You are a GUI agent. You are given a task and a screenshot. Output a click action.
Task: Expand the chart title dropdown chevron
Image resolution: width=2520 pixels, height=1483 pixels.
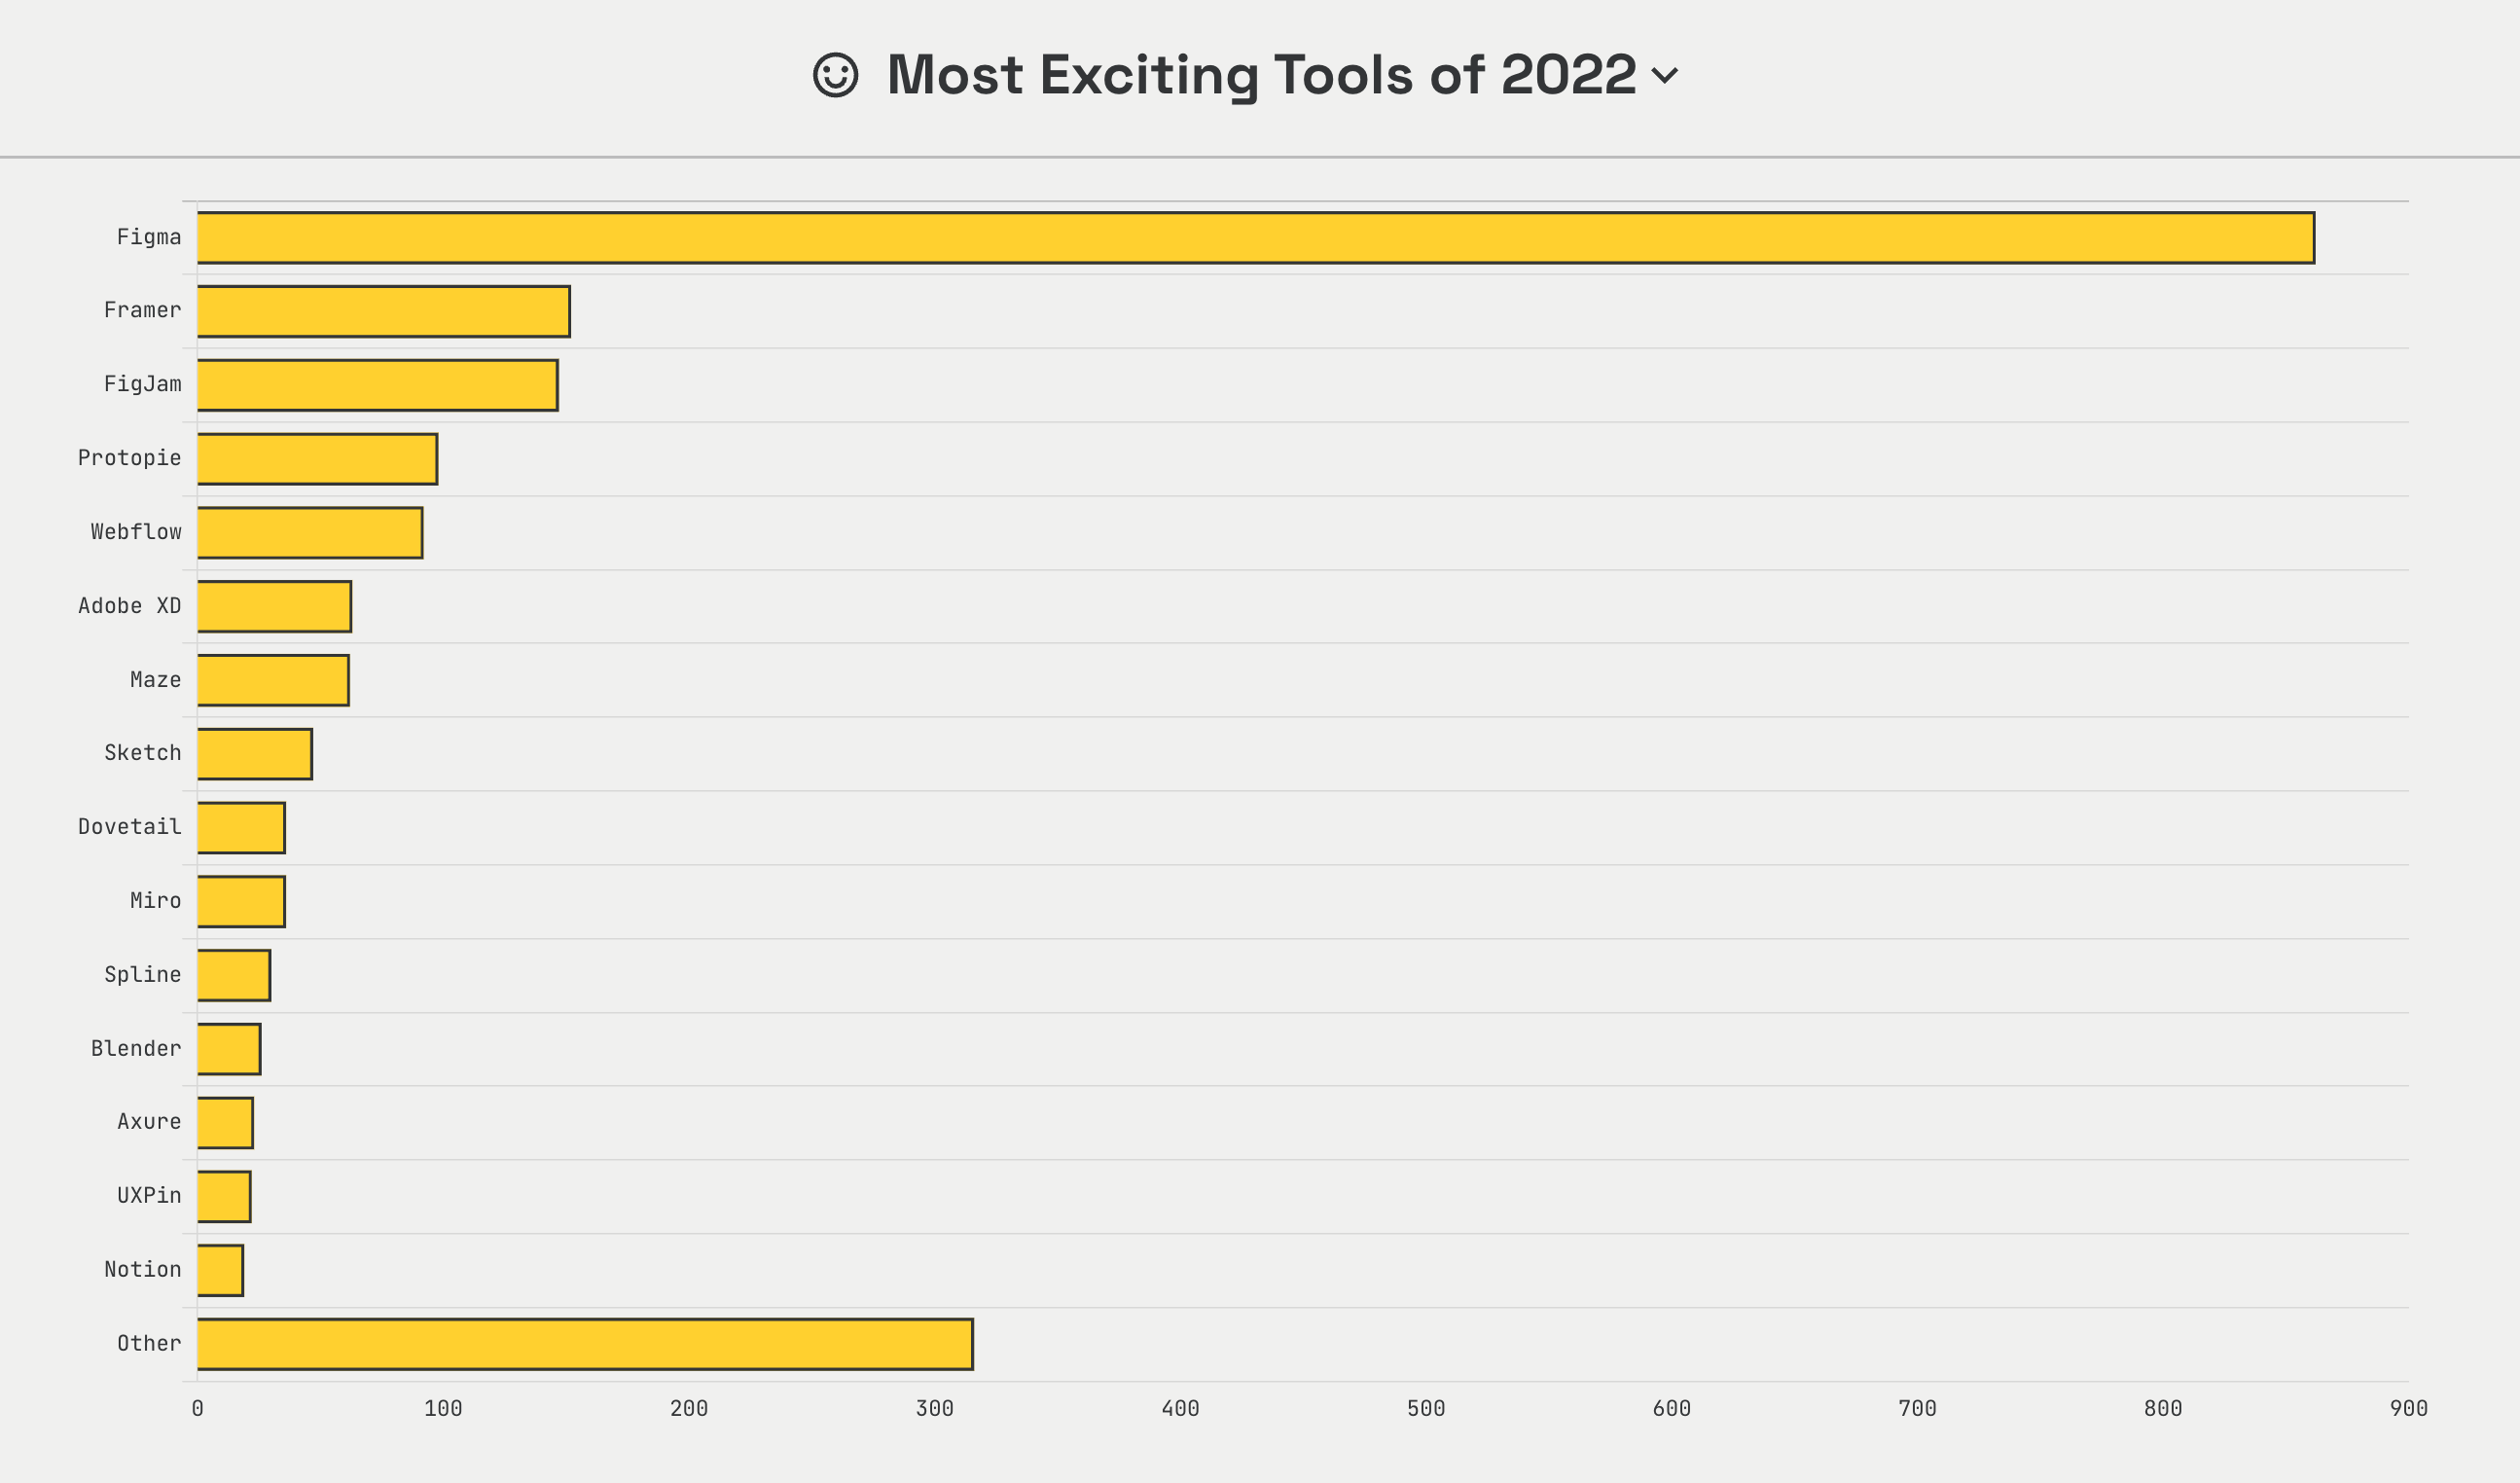[x=1665, y=75]
